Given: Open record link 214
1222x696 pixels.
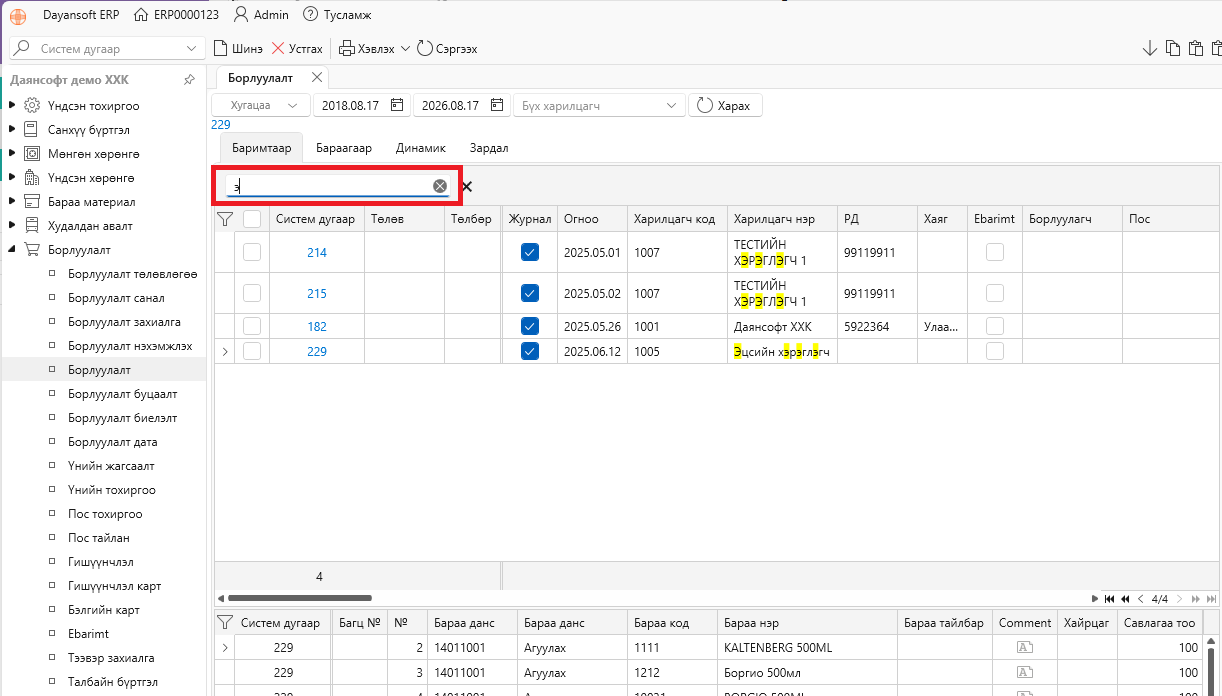Looking at the screenshot, I should point(317,252).
